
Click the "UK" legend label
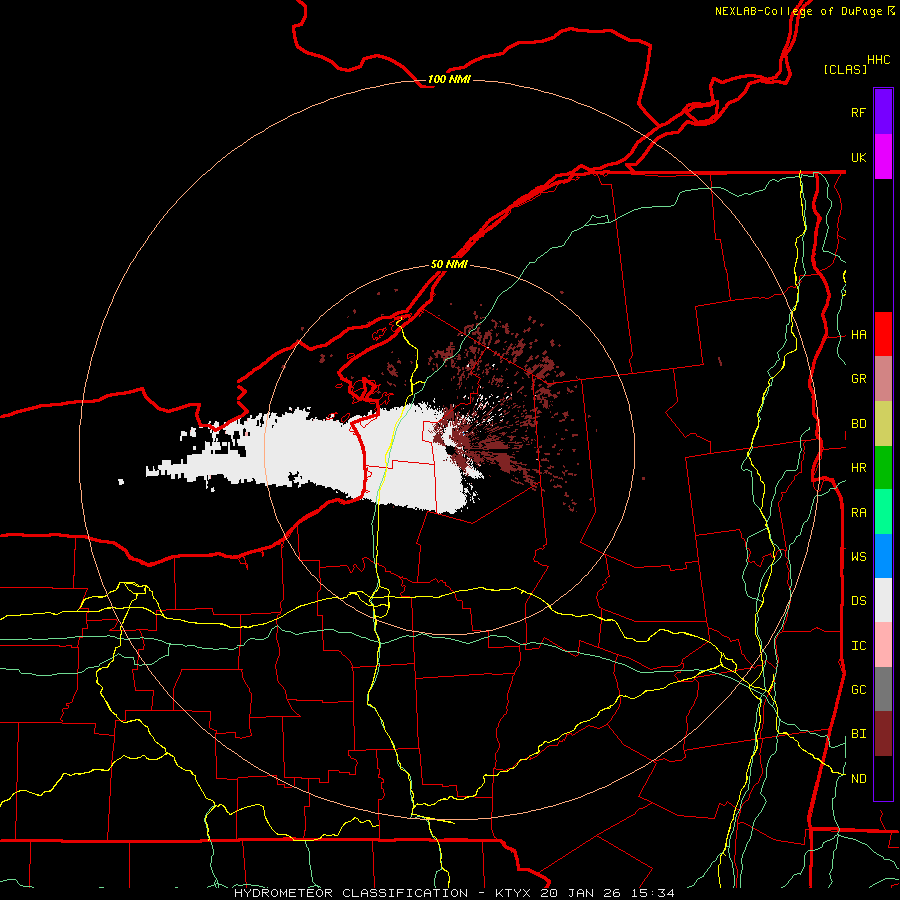click(x=858, y=157)
